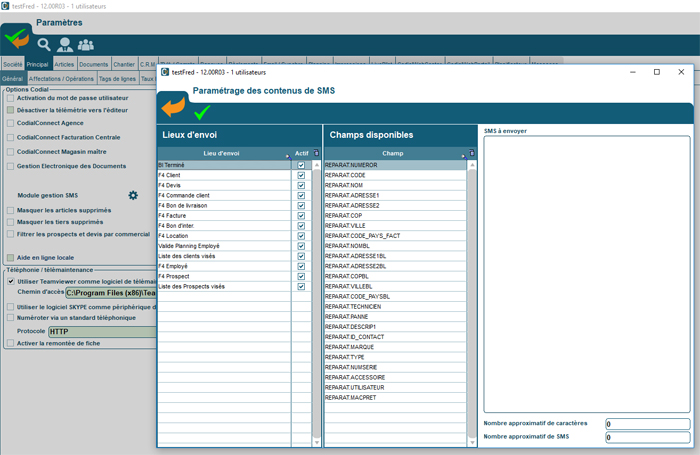This screenshot has width=700, height=455.
Task: Switch to the Articles tab
Action: click(64, 64)
